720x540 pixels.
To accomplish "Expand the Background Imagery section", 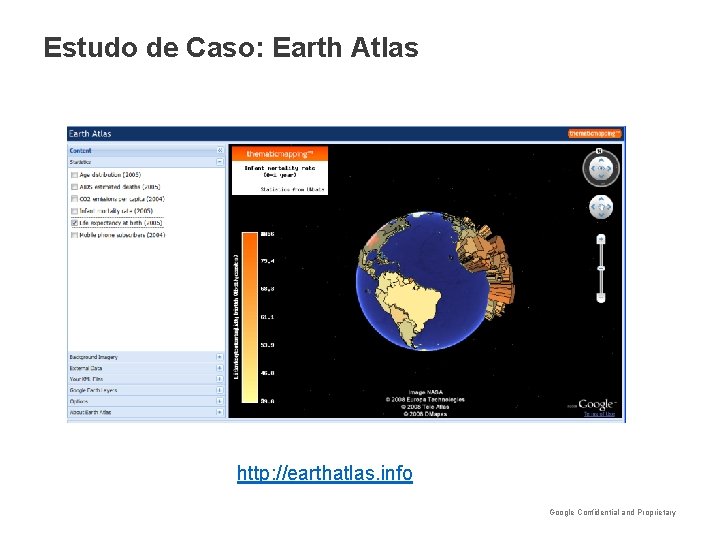I will point(219,357).
